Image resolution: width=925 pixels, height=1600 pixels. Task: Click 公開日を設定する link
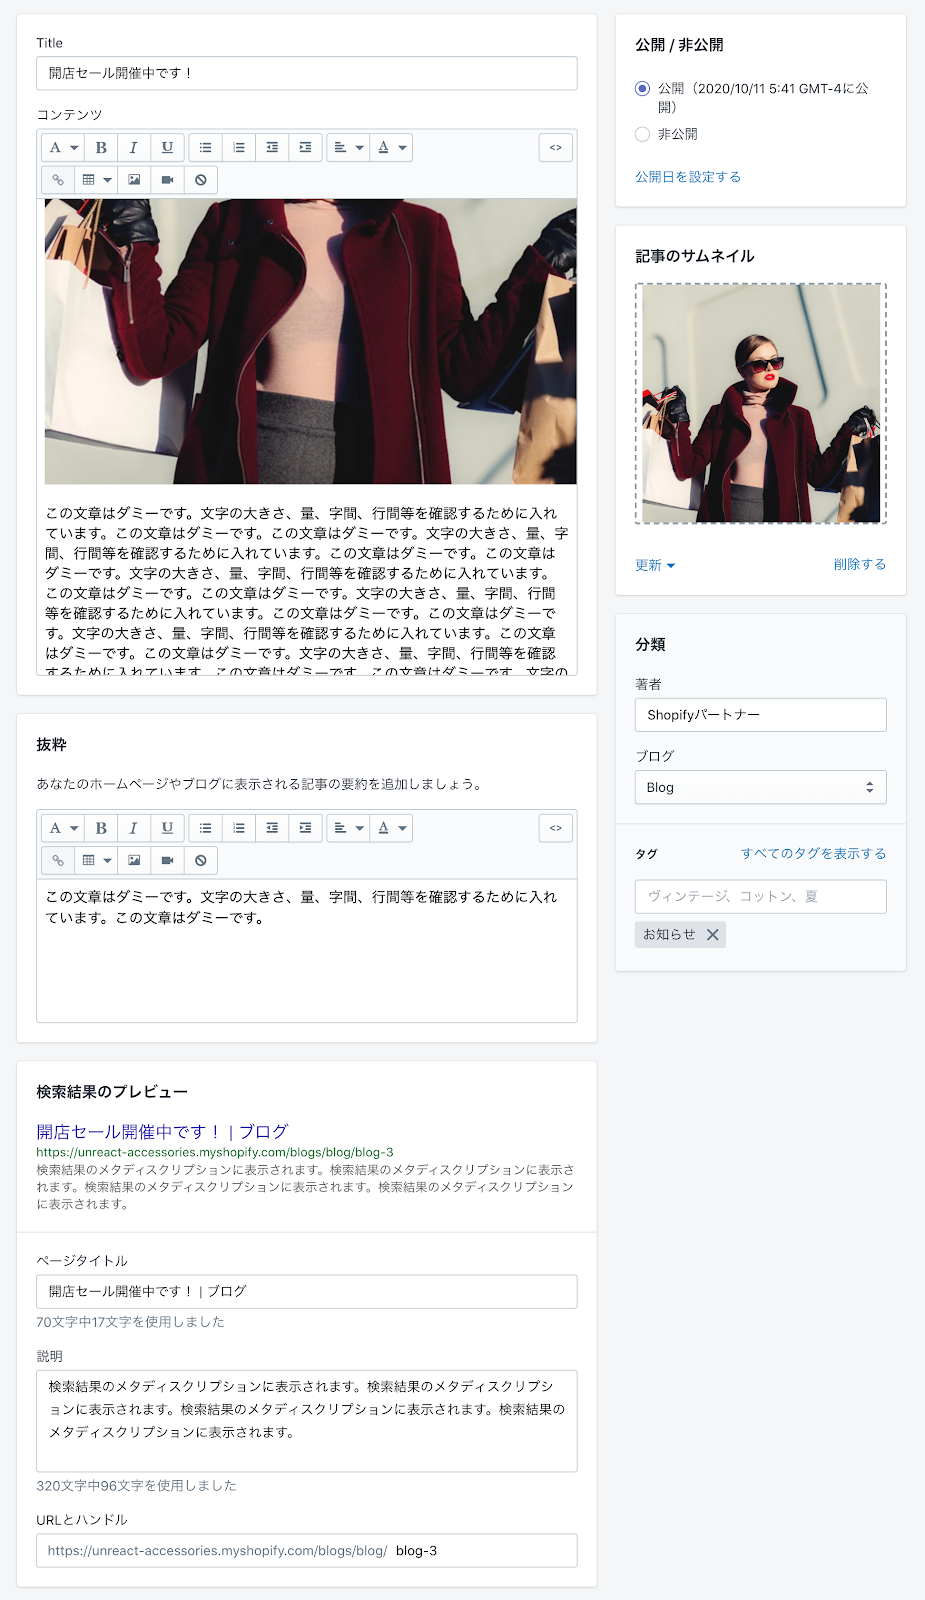[688, 177]
